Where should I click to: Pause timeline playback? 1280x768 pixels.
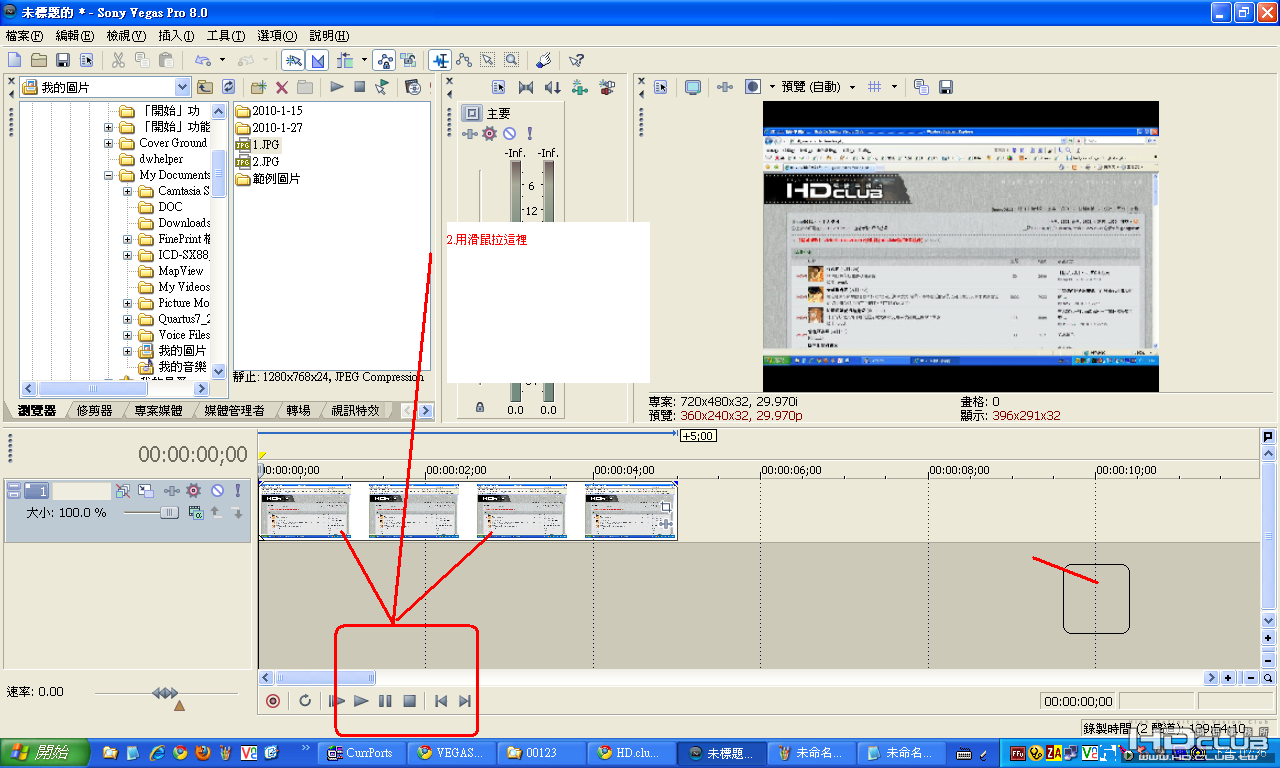coord(385,701)
